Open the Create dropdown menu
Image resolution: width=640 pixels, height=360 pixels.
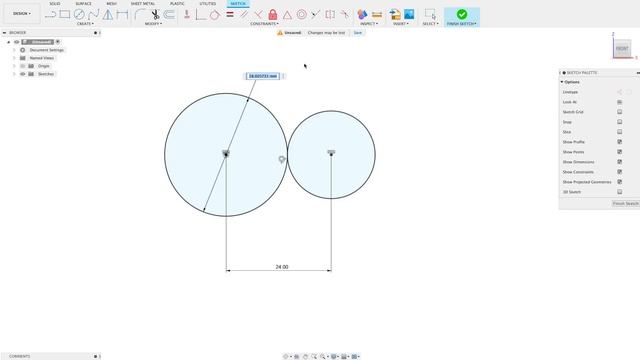click(x=85, y=24)
